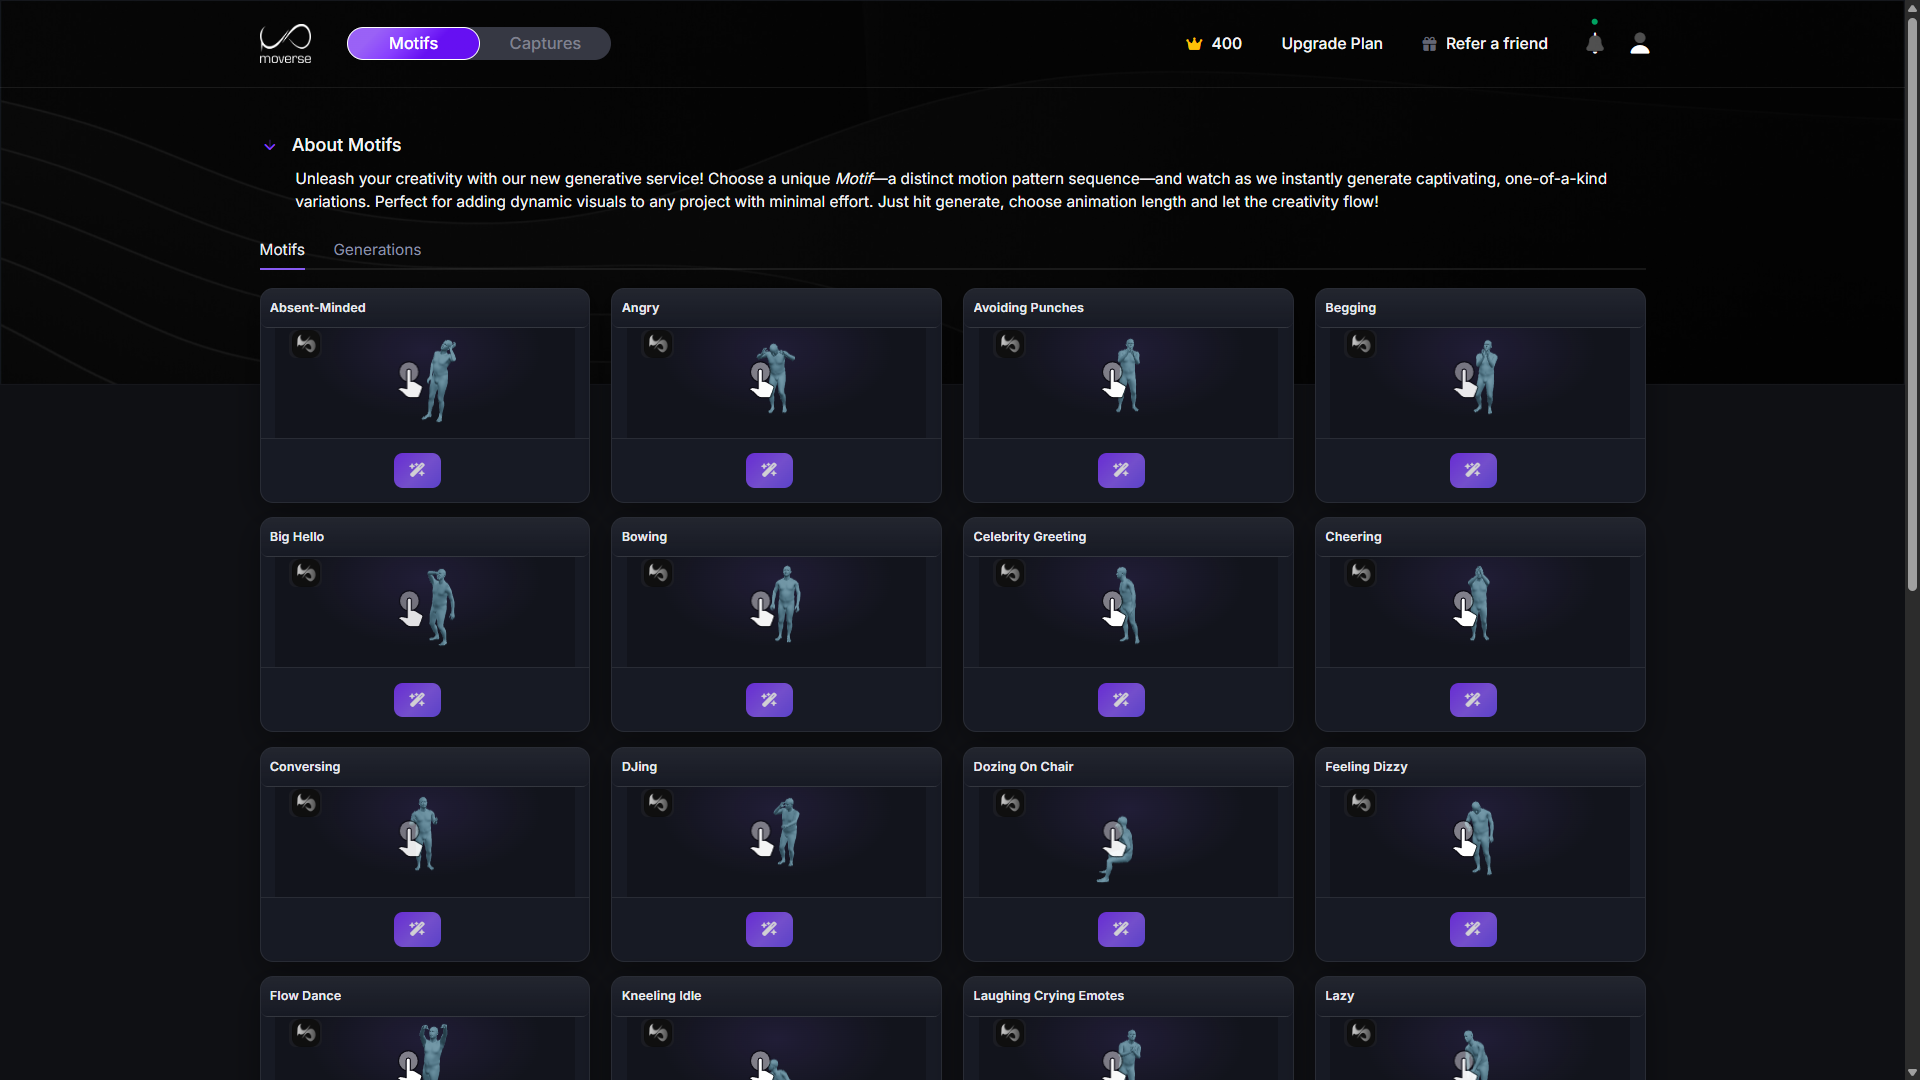Click the circular arrow icon on Begging card
Viewport: 1920px width, 1080px height.
click(x=1361, y=344)
